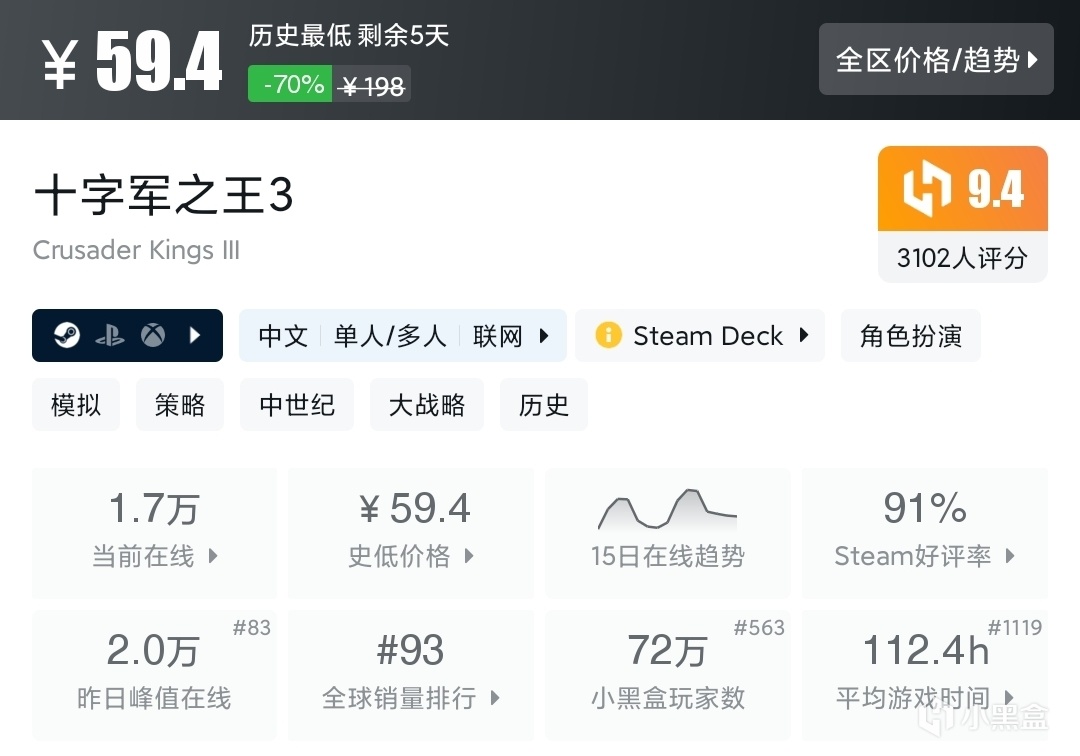Click the green -70% discount badge

tap(290, 85)
